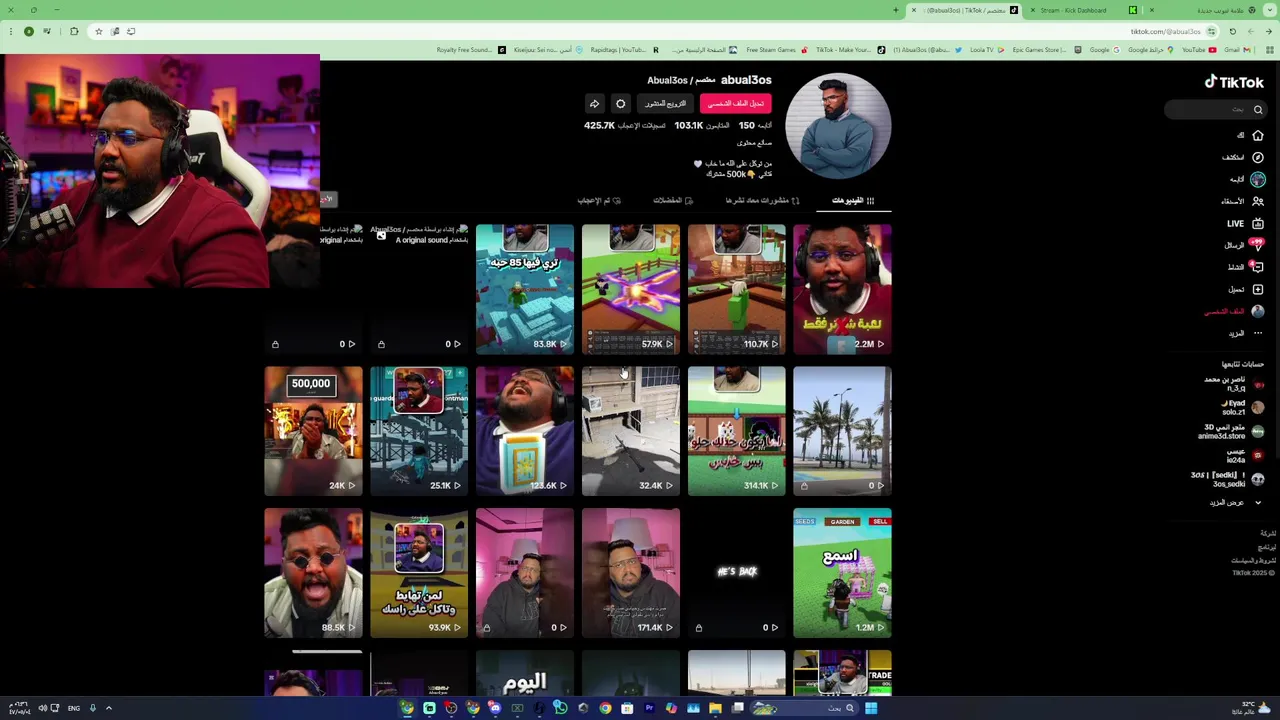
Task: Reload page with the refresh icon
Action: [x=1232, y=31]
